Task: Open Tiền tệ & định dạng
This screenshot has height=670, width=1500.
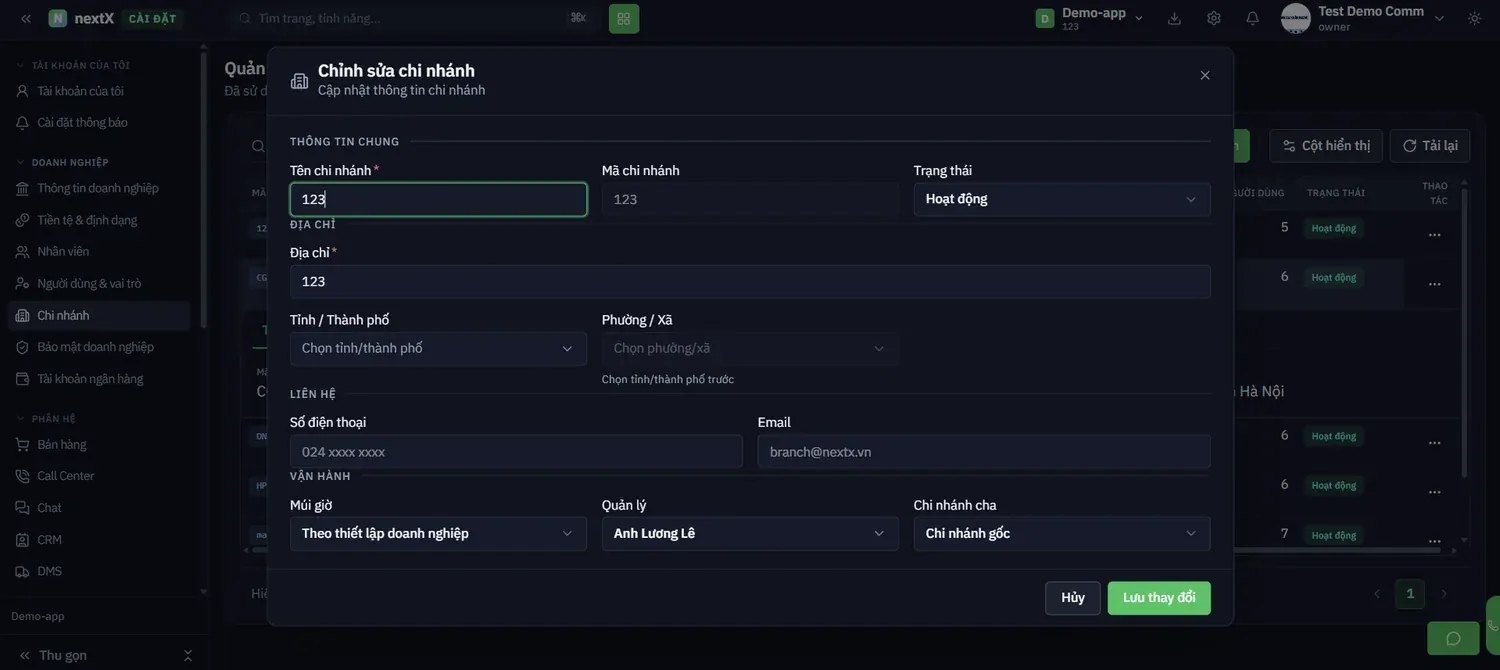Action: coord(99,220)
